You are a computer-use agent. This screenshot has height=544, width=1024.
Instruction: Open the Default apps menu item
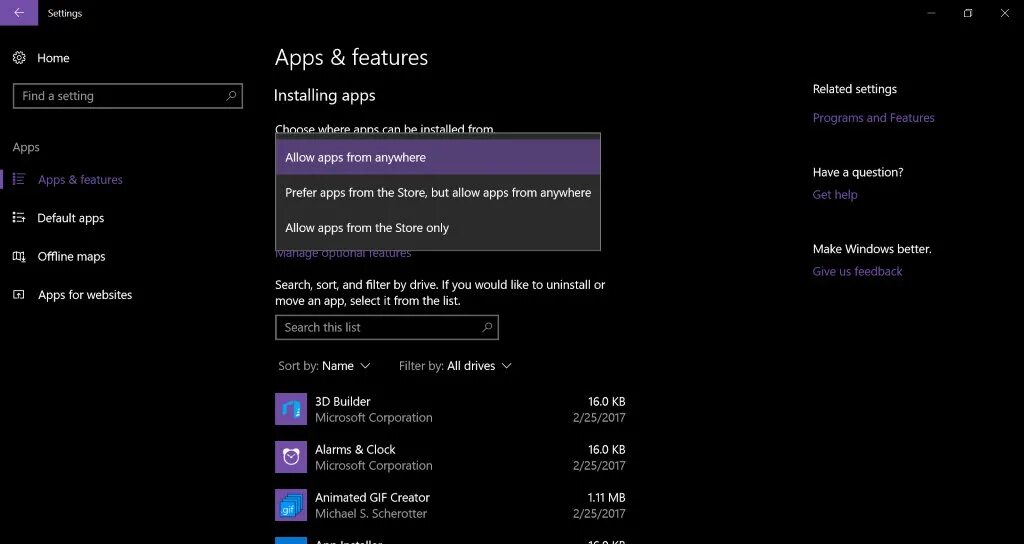(x=71, y=217)
